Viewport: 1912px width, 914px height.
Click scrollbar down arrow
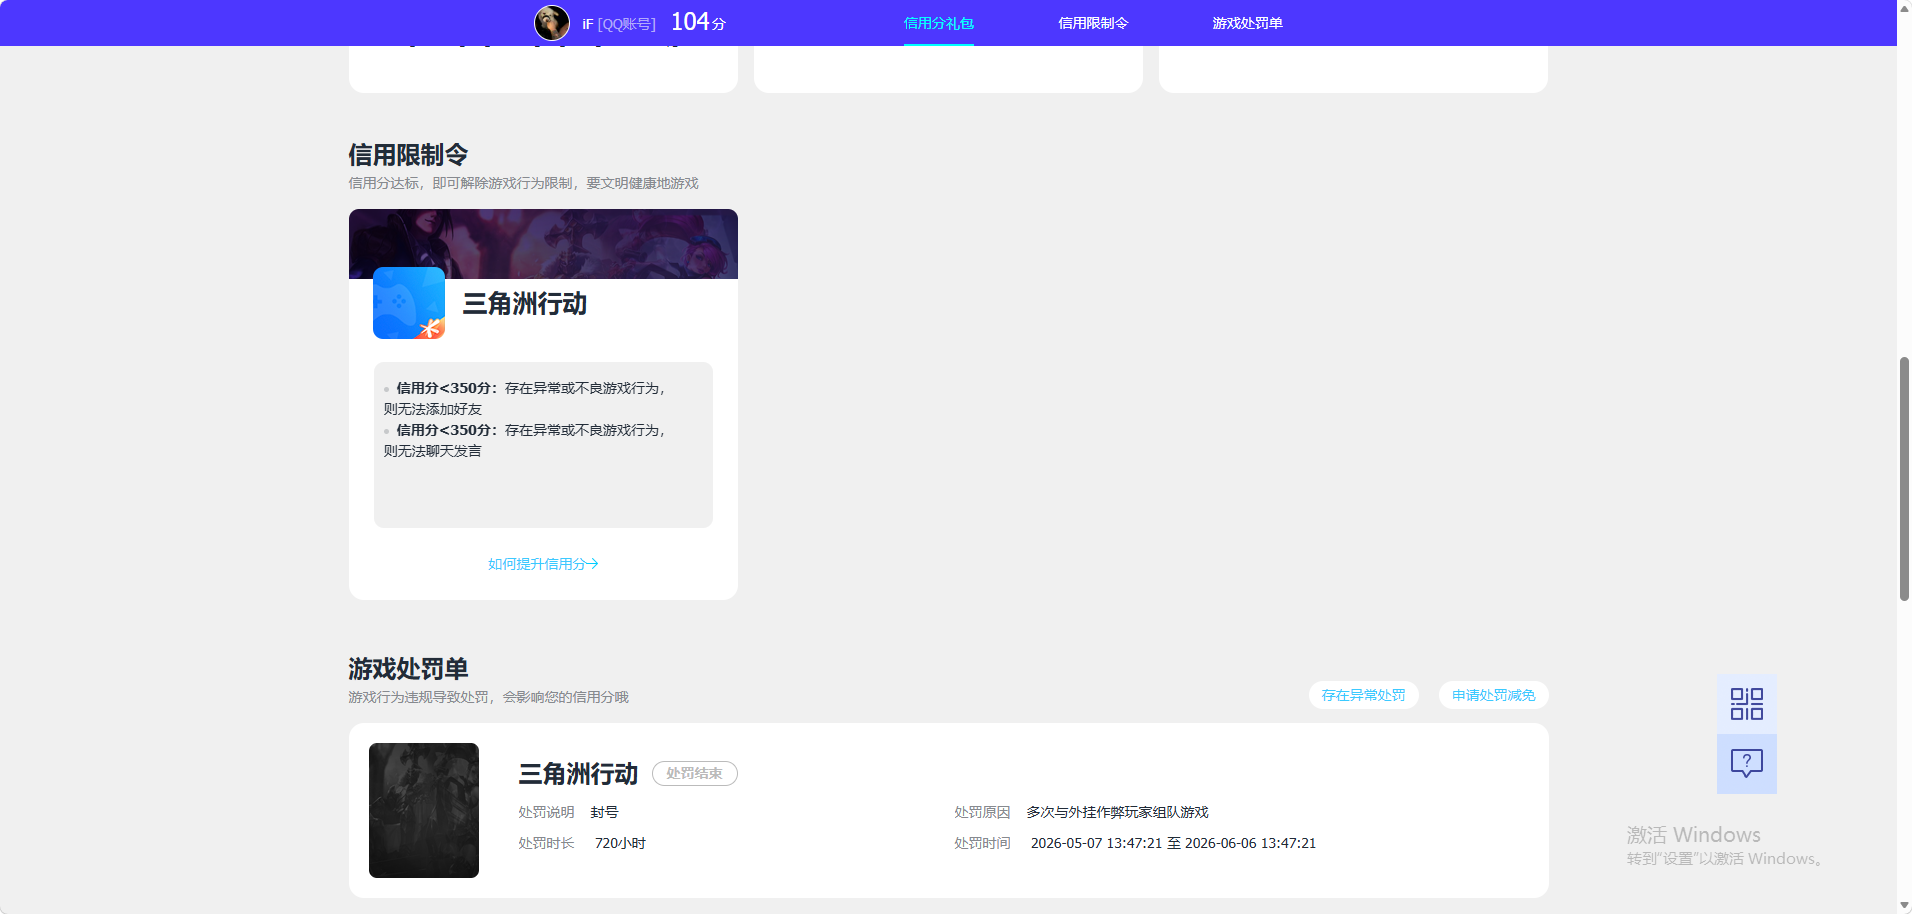click(x=1904, y=905)
